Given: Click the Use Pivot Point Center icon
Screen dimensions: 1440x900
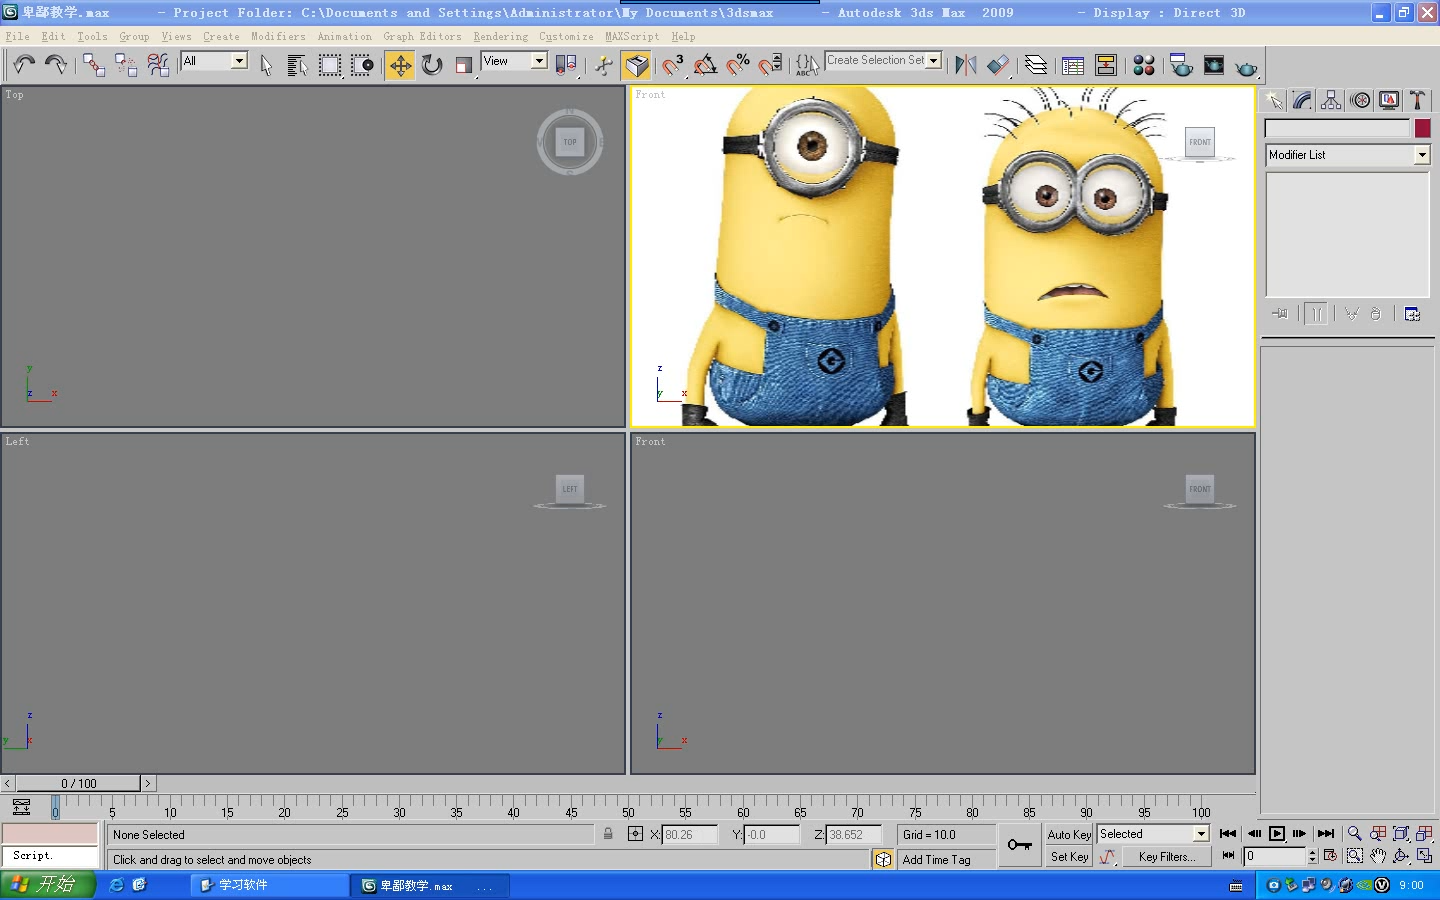Looking at the screenshot, I should coord(566,65).
